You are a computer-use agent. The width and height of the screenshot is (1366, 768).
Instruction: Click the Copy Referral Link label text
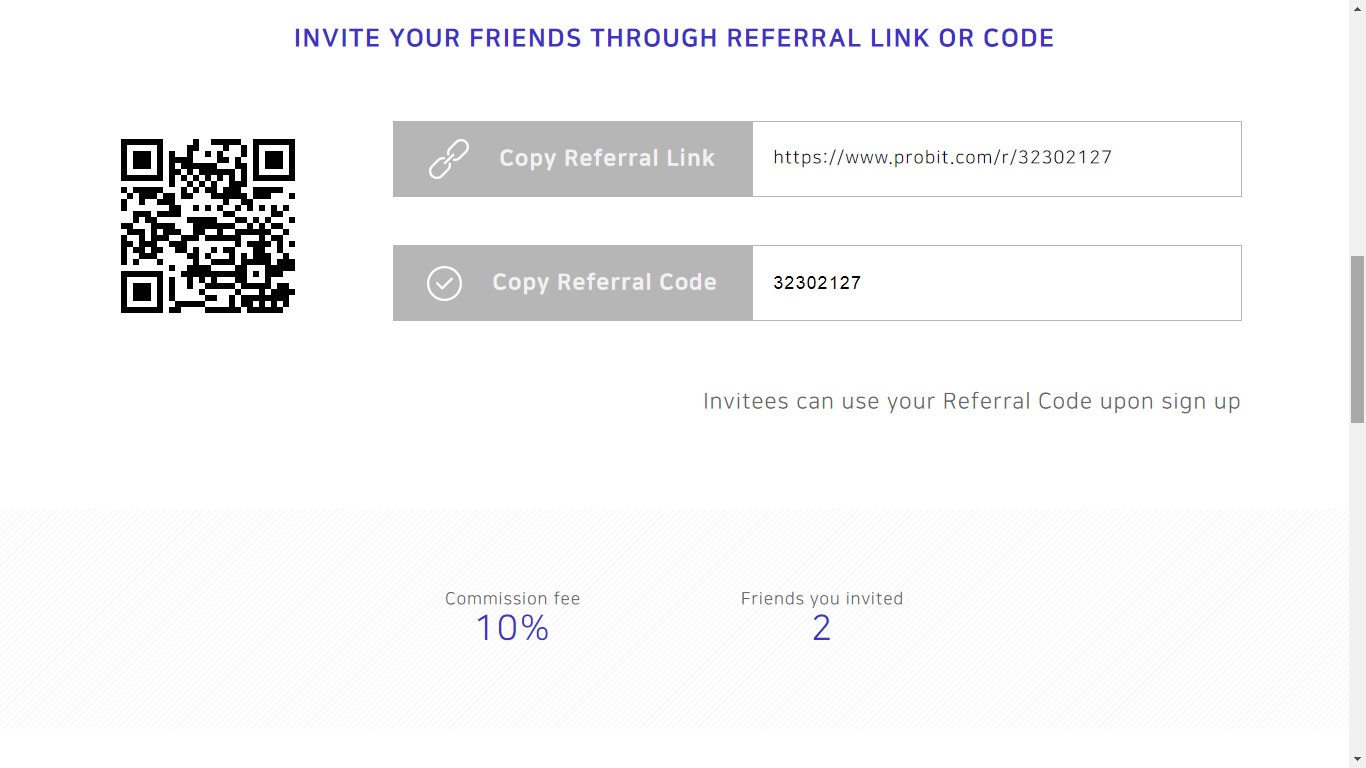[607, 158]
